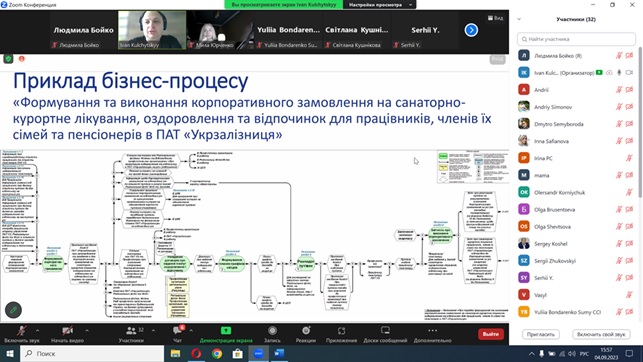Open the Доски сообщений whiteboards icon
Viewport: 643px width, 362px height.
(385, 334)
